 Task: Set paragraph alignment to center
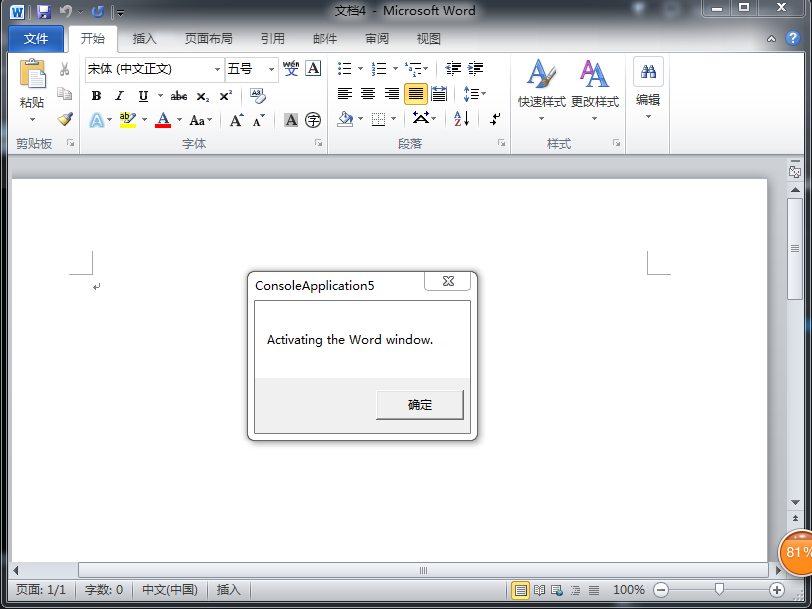(x=368, y=94)
